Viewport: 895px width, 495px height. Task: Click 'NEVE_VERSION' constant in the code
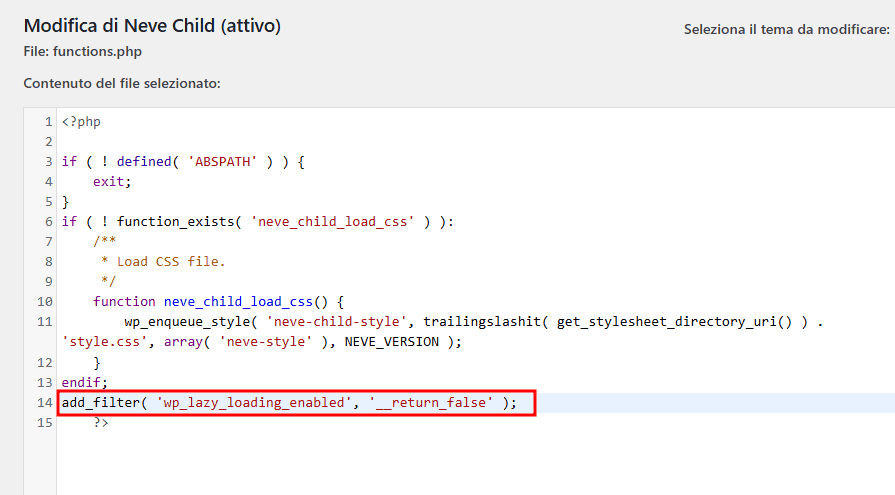pos(392,341)
